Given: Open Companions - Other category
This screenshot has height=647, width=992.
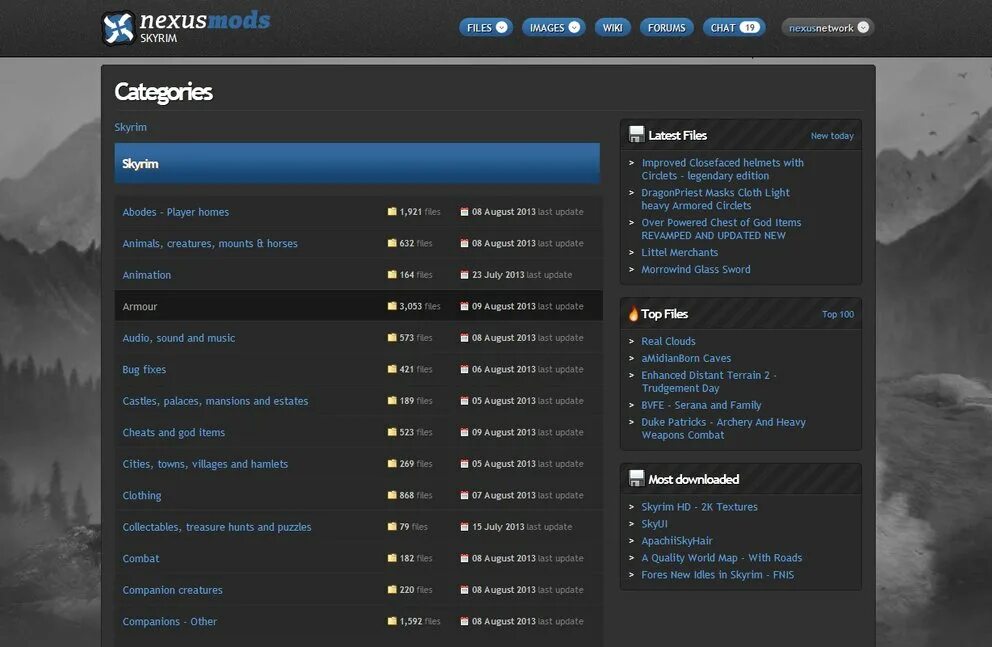Looking at the screenshot, I should pos(170,622).
